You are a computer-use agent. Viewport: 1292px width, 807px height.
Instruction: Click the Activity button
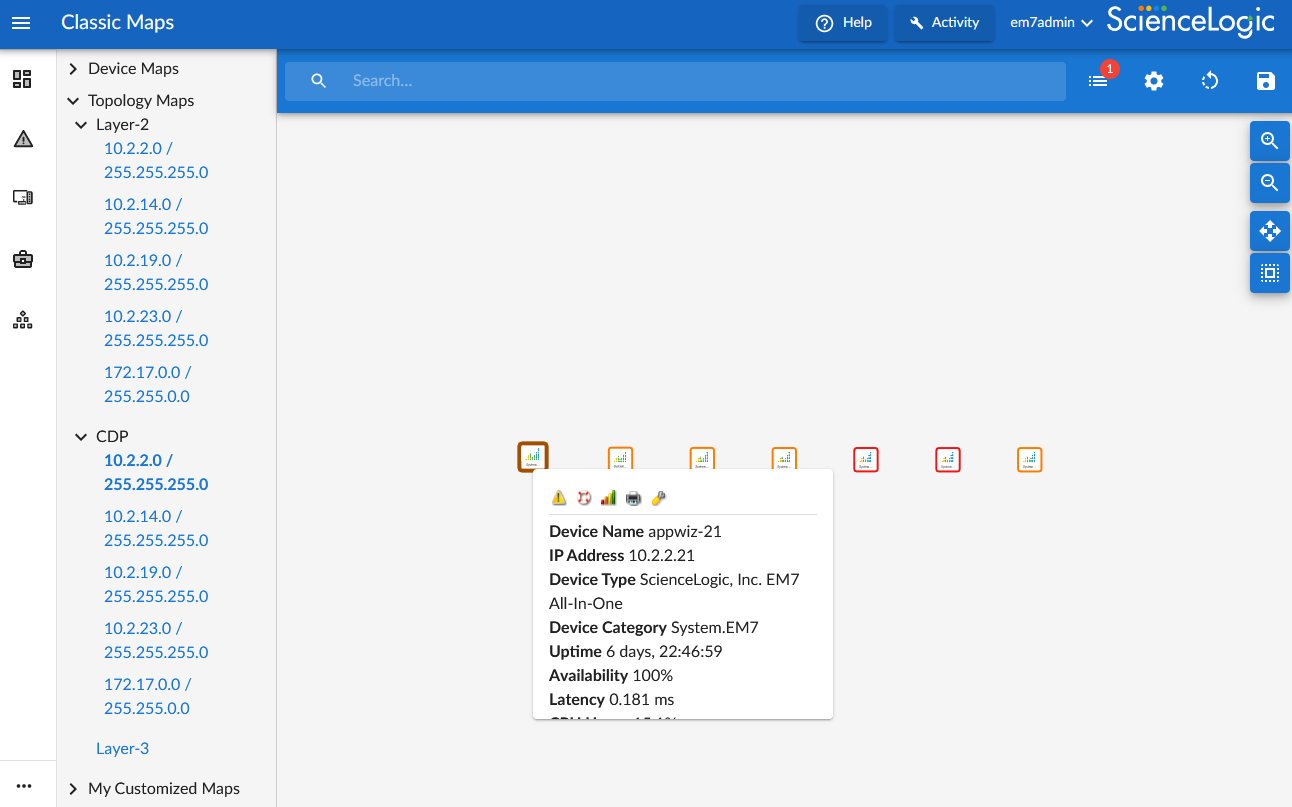[x=944, y=23]
